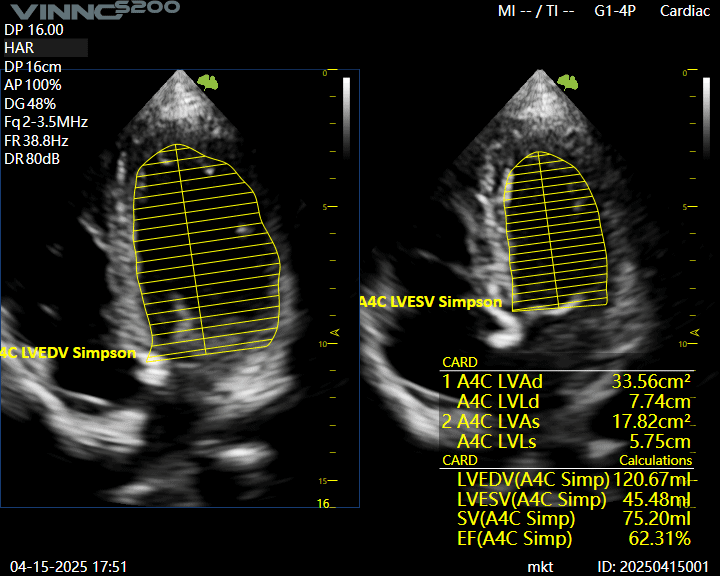Image resolution: width=720 pixels, height=576 pixels.
Task: Click the Calculations header in results panel
Action: pos(655,461)
